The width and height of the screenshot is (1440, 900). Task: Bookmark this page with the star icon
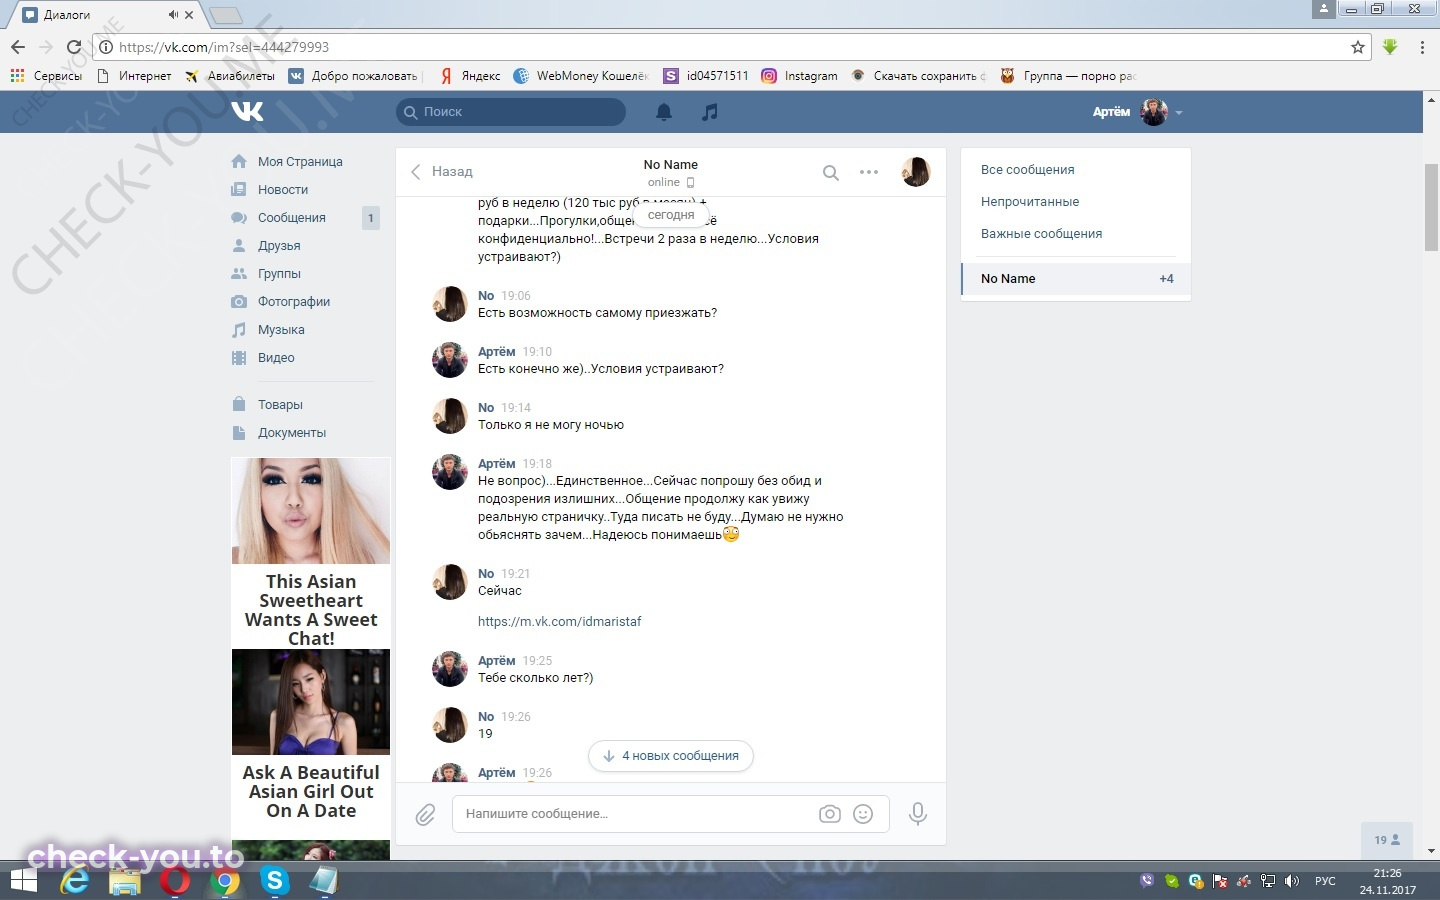(1358, 47)
